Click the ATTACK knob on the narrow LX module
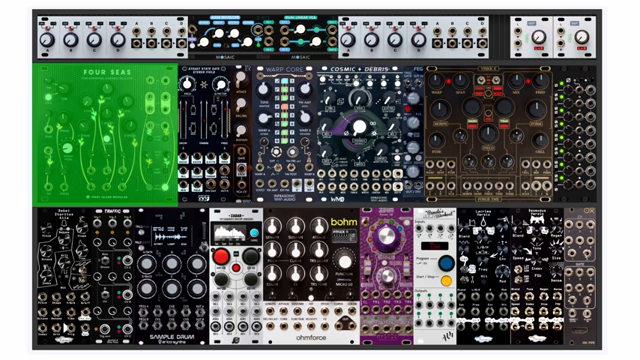The height and width of the screenshot is (360, 640). 241,77
